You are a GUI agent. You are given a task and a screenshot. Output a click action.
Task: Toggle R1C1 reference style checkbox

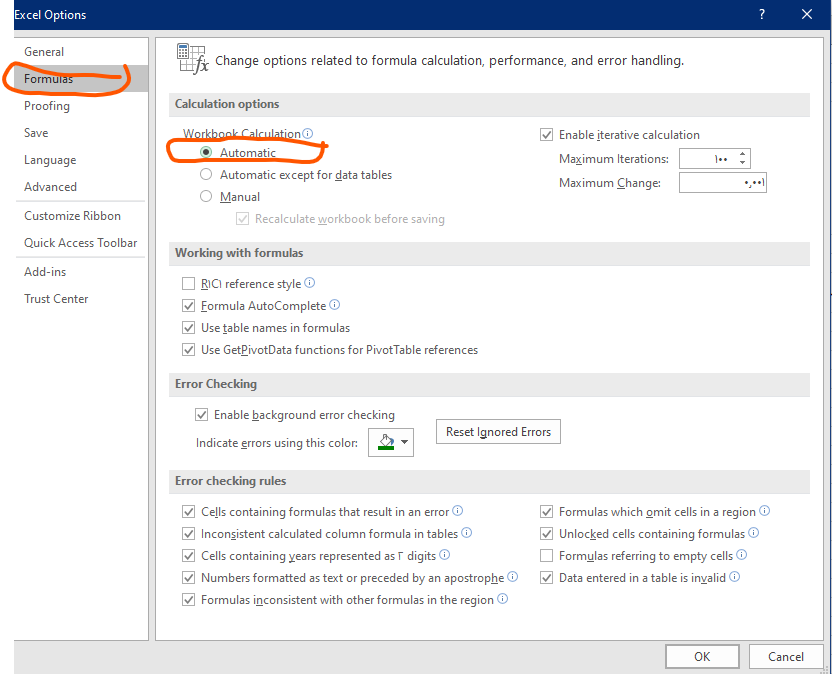coord(188,283)
